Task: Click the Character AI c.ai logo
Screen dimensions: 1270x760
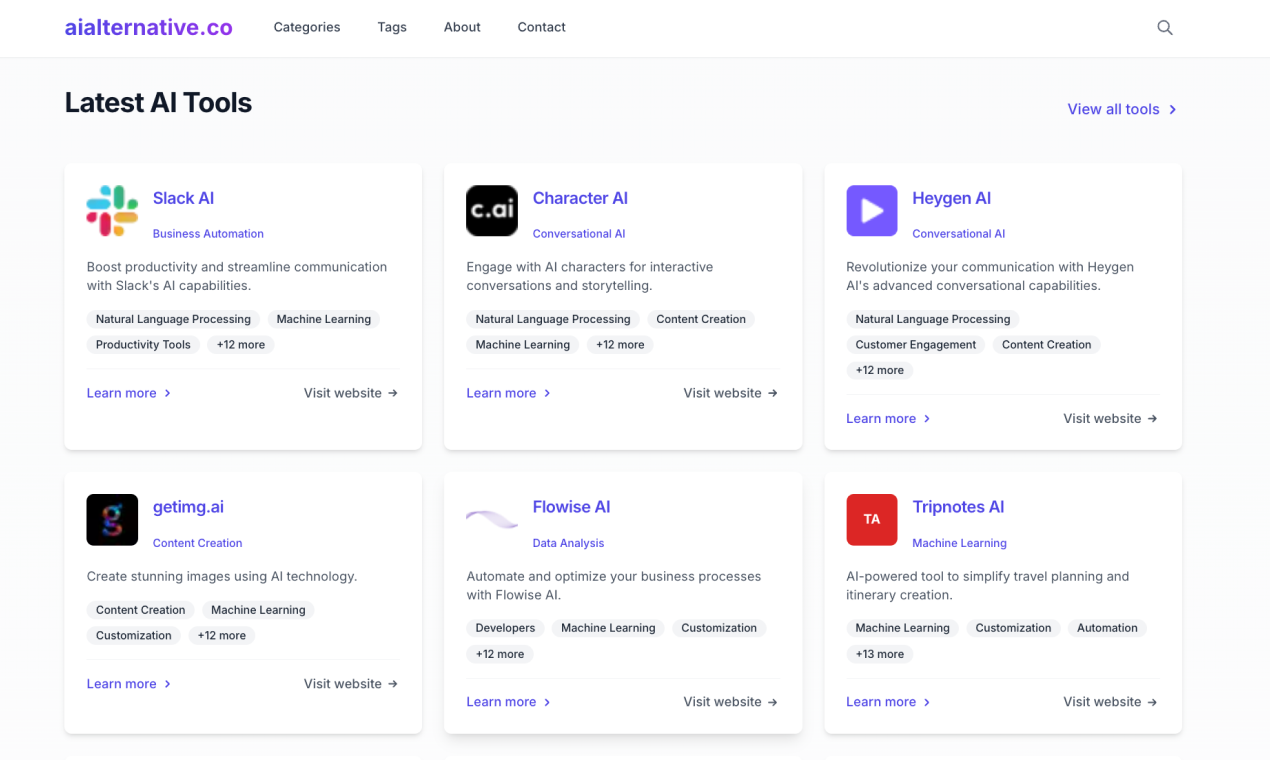Action: point(492,211)
